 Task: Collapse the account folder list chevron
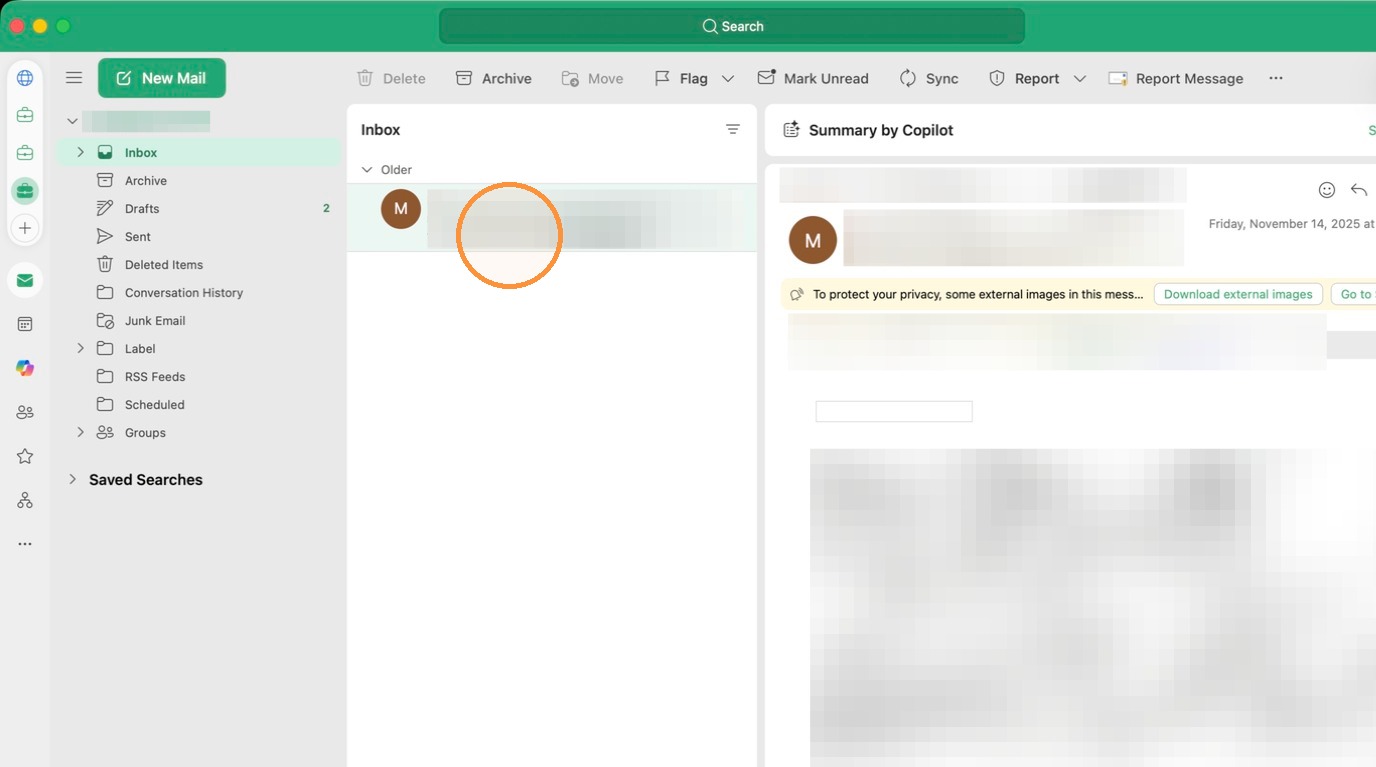point(72,121)
